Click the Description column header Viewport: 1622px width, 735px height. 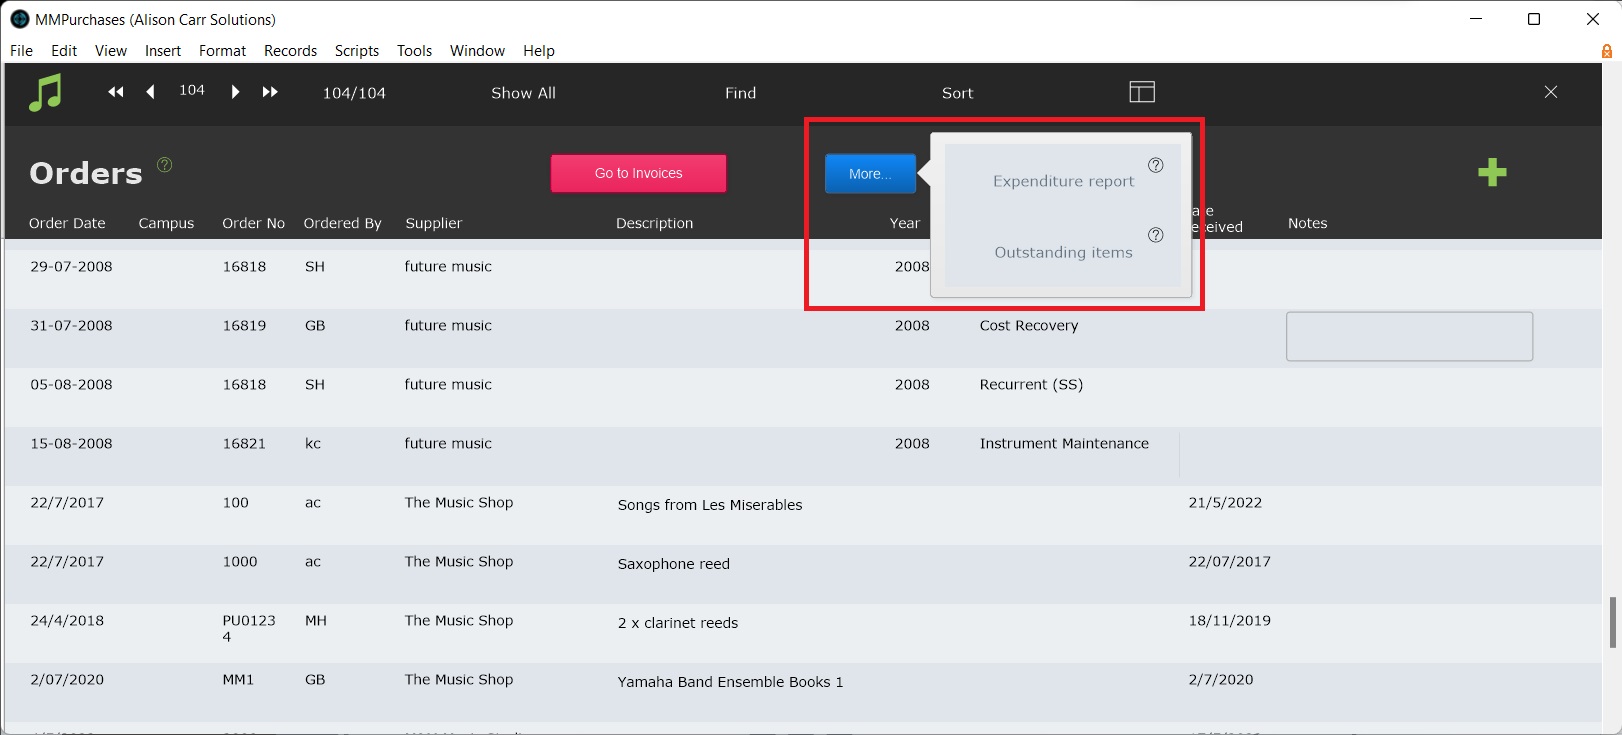654,223
